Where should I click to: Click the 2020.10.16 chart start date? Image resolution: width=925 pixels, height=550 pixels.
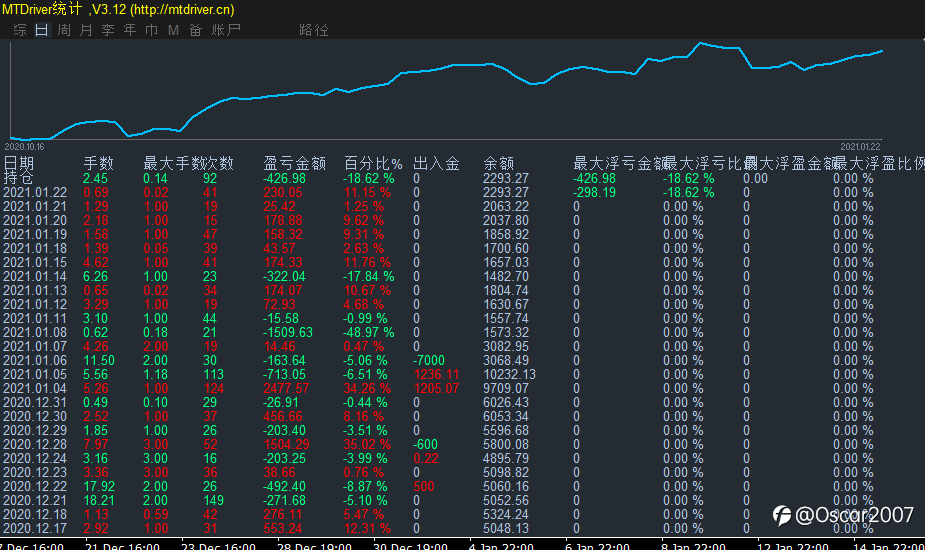point(24,146)
